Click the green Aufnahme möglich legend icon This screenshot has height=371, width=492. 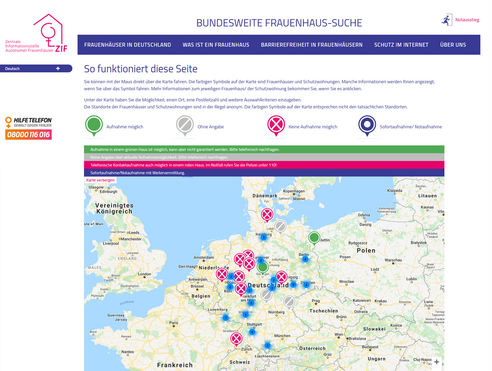94,126
